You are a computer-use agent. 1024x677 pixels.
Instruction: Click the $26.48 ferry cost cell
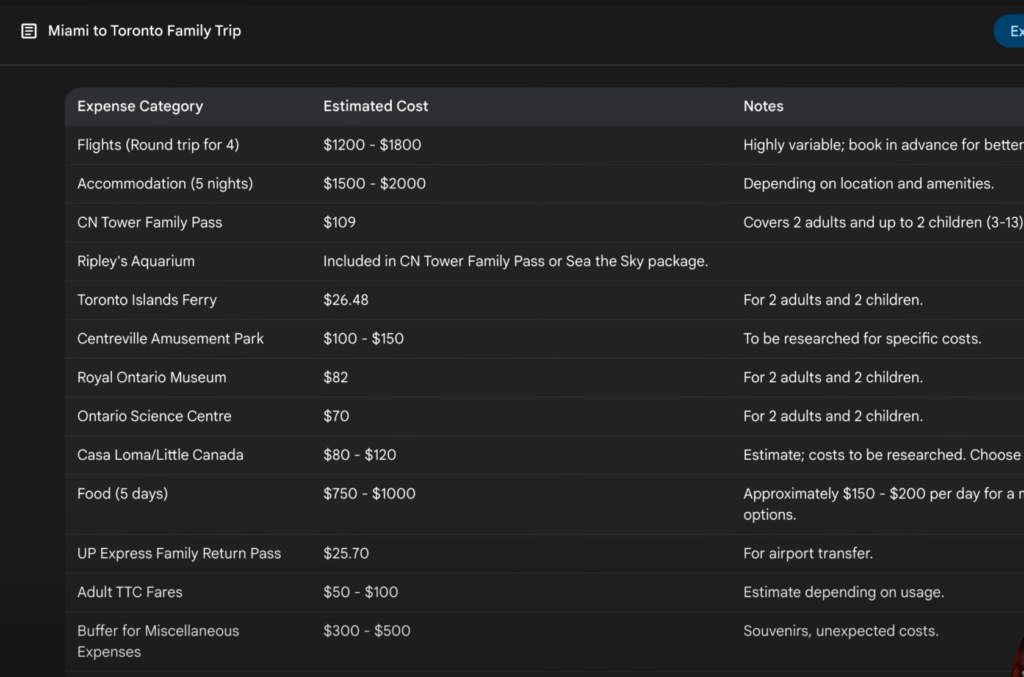345,300
